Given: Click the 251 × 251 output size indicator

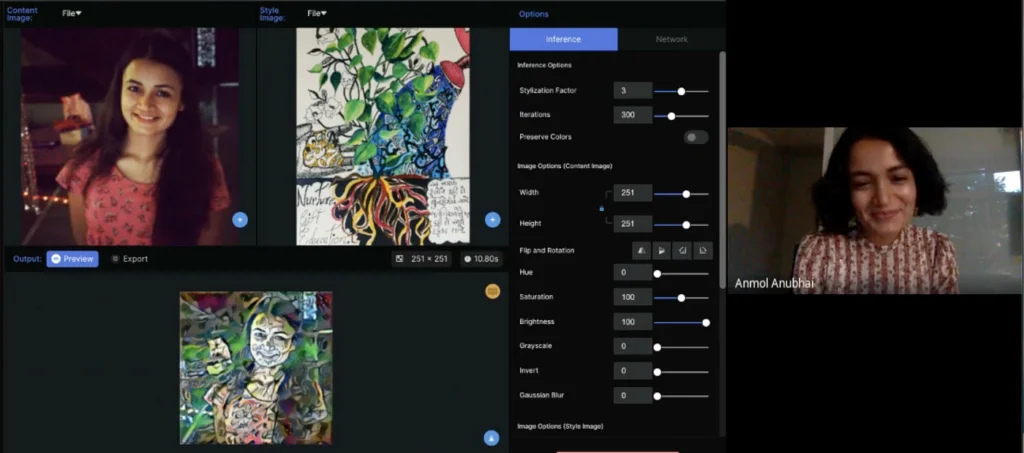Looking at the screenshot, I should pyautogui.click(x=422, y=259).
